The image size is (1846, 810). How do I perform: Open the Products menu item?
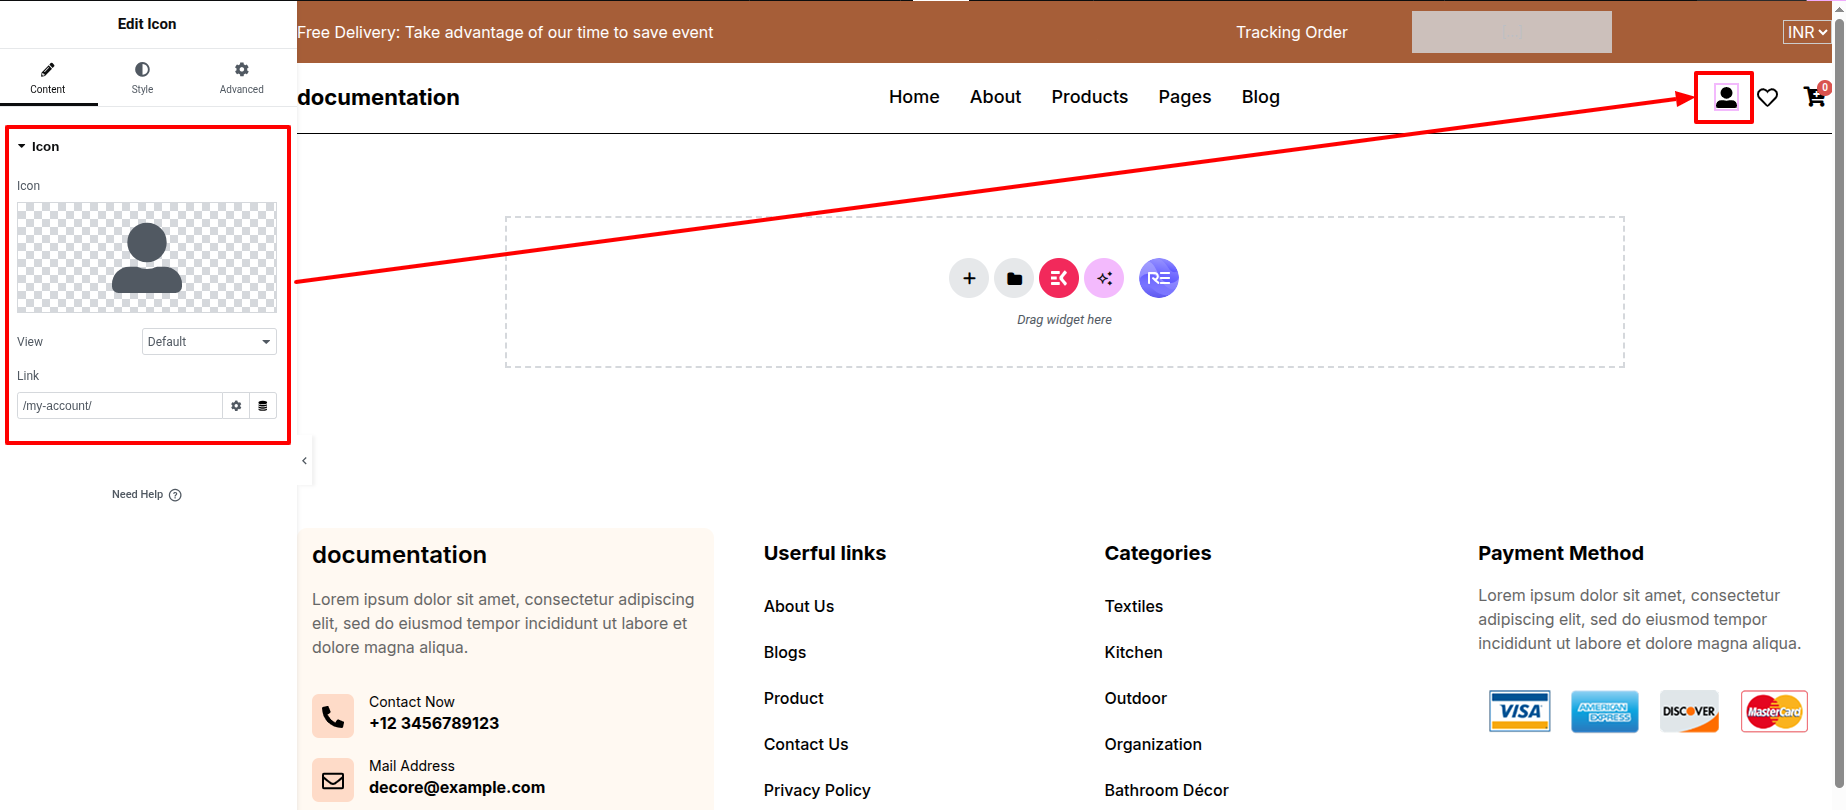click(1089, 97)
